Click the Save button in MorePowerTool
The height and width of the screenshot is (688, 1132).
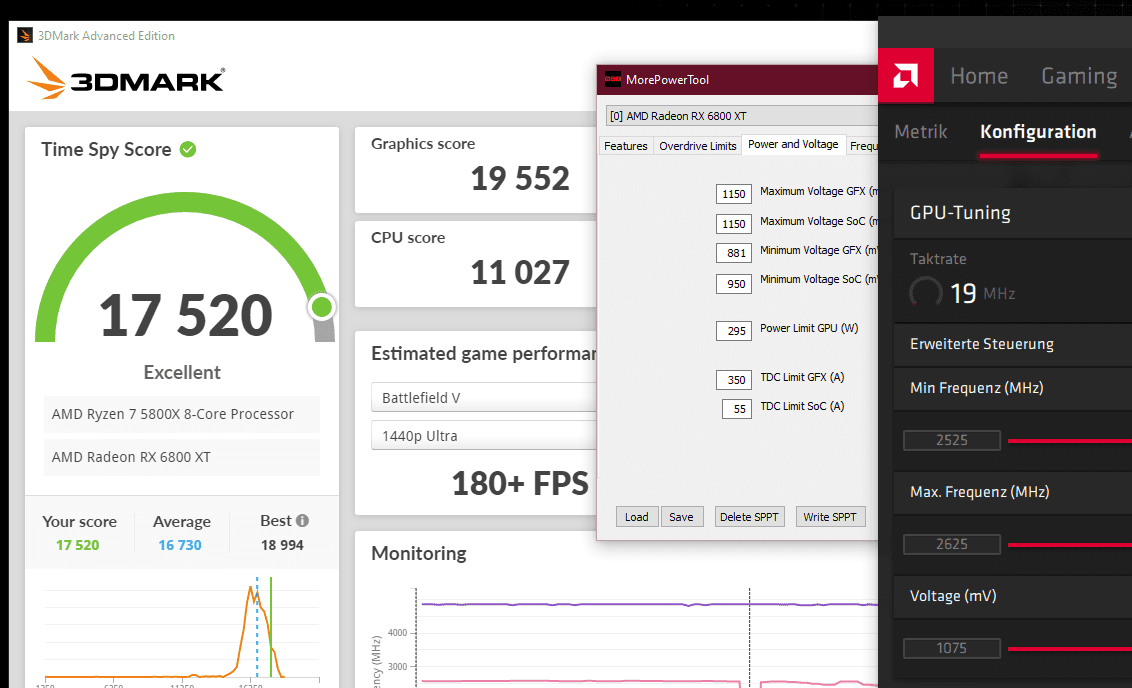681,517
